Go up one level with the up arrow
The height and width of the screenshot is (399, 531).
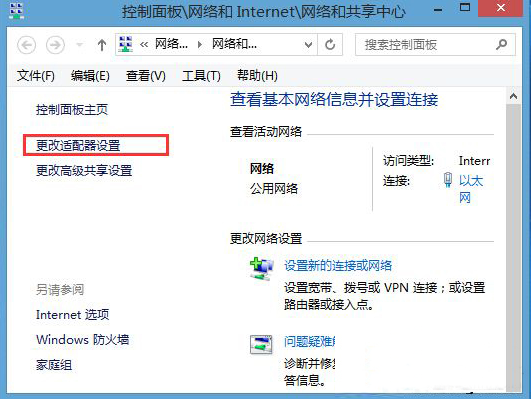[x=102, y=45]
